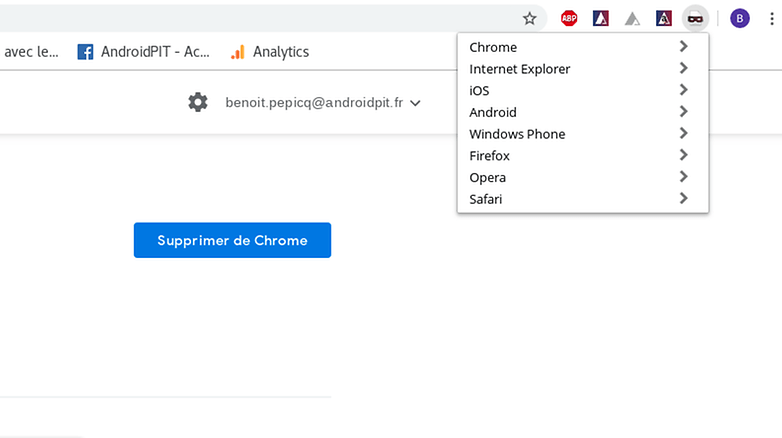Click the dark blue triangle extension icon left of the mask
The width and height of the screenshot is (782, 438).
[664, 19]
